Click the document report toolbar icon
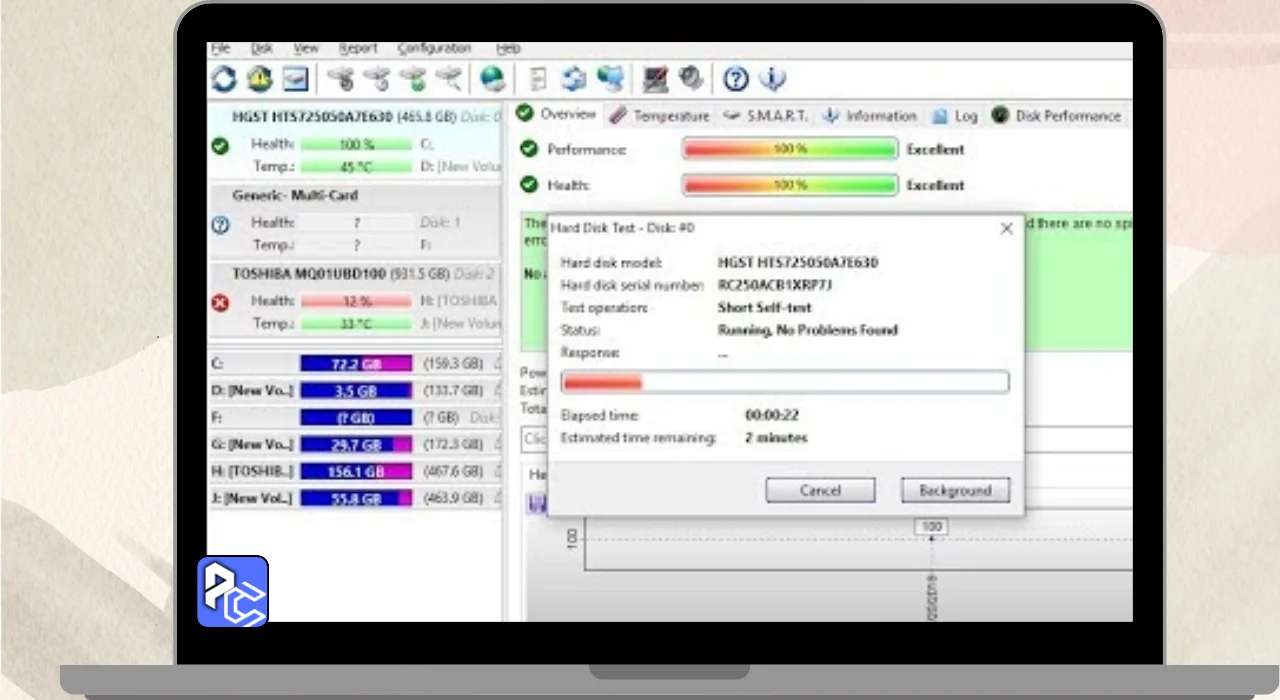The height and width of the screenshot is (700, 1280). [538, 78]
